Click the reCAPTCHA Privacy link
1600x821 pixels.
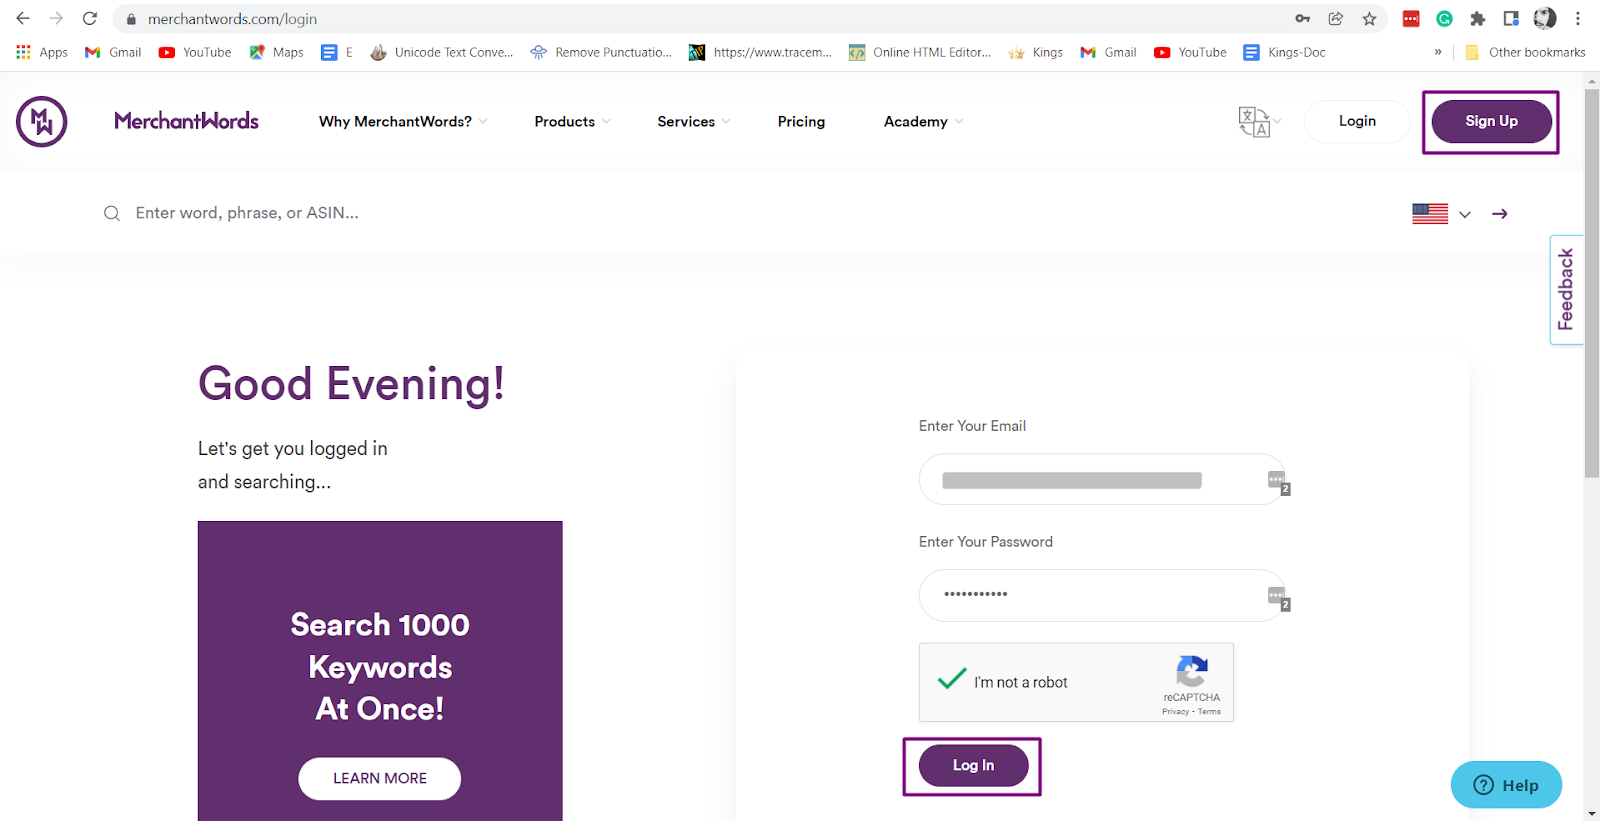point(1175,712)
